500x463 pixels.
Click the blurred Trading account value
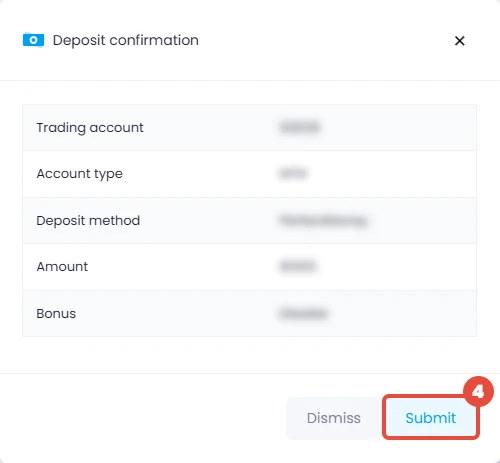click(300, 127)
